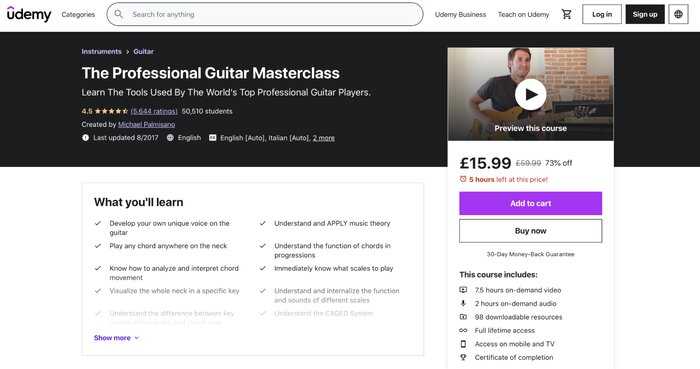Open Udemy Business in the header
This screenshot has width=700, height=369.
tap(460, 14)
